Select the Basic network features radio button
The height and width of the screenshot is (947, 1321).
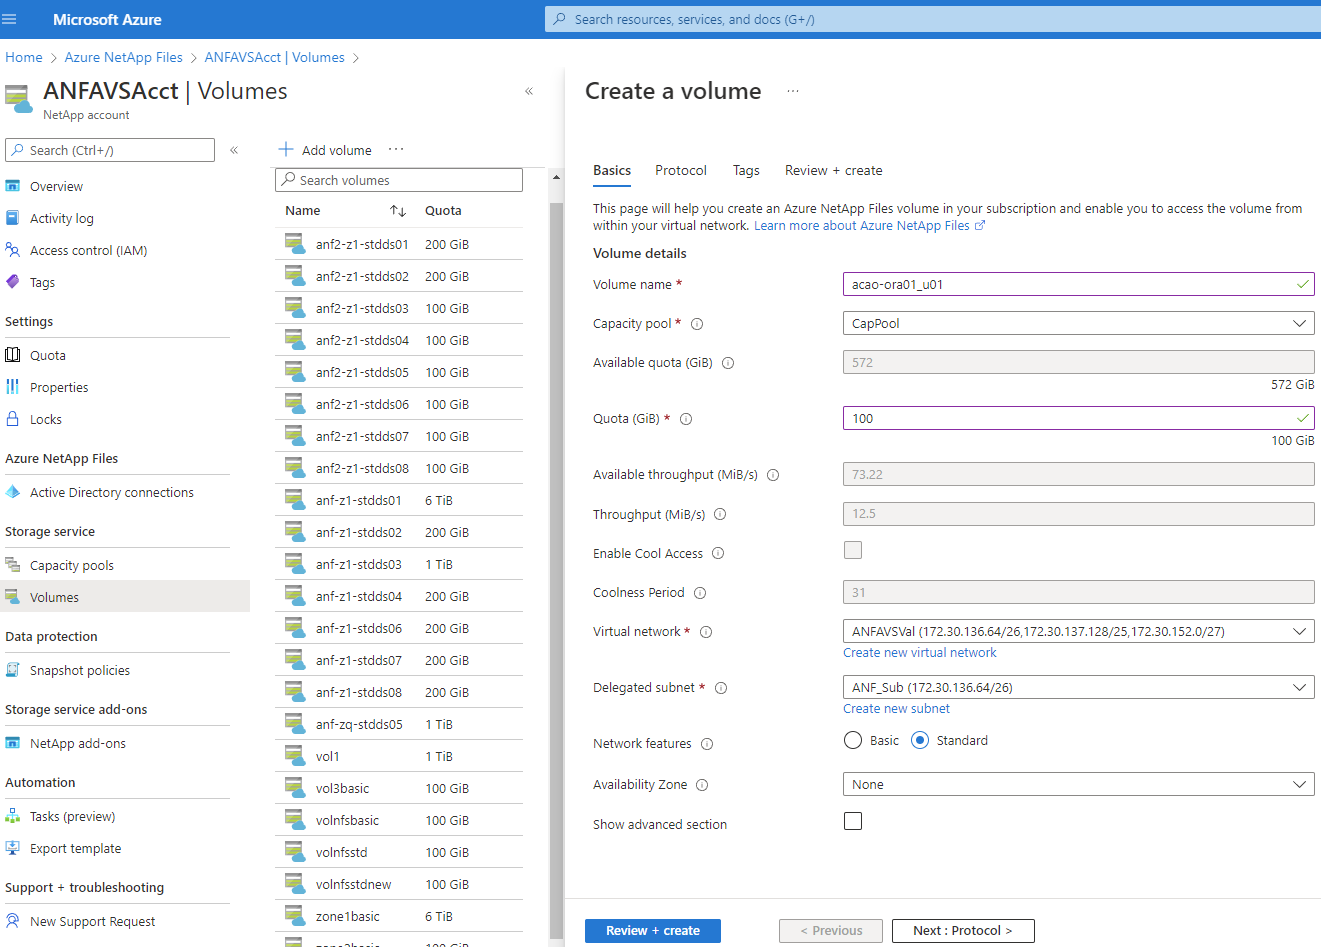coord(853,741)
